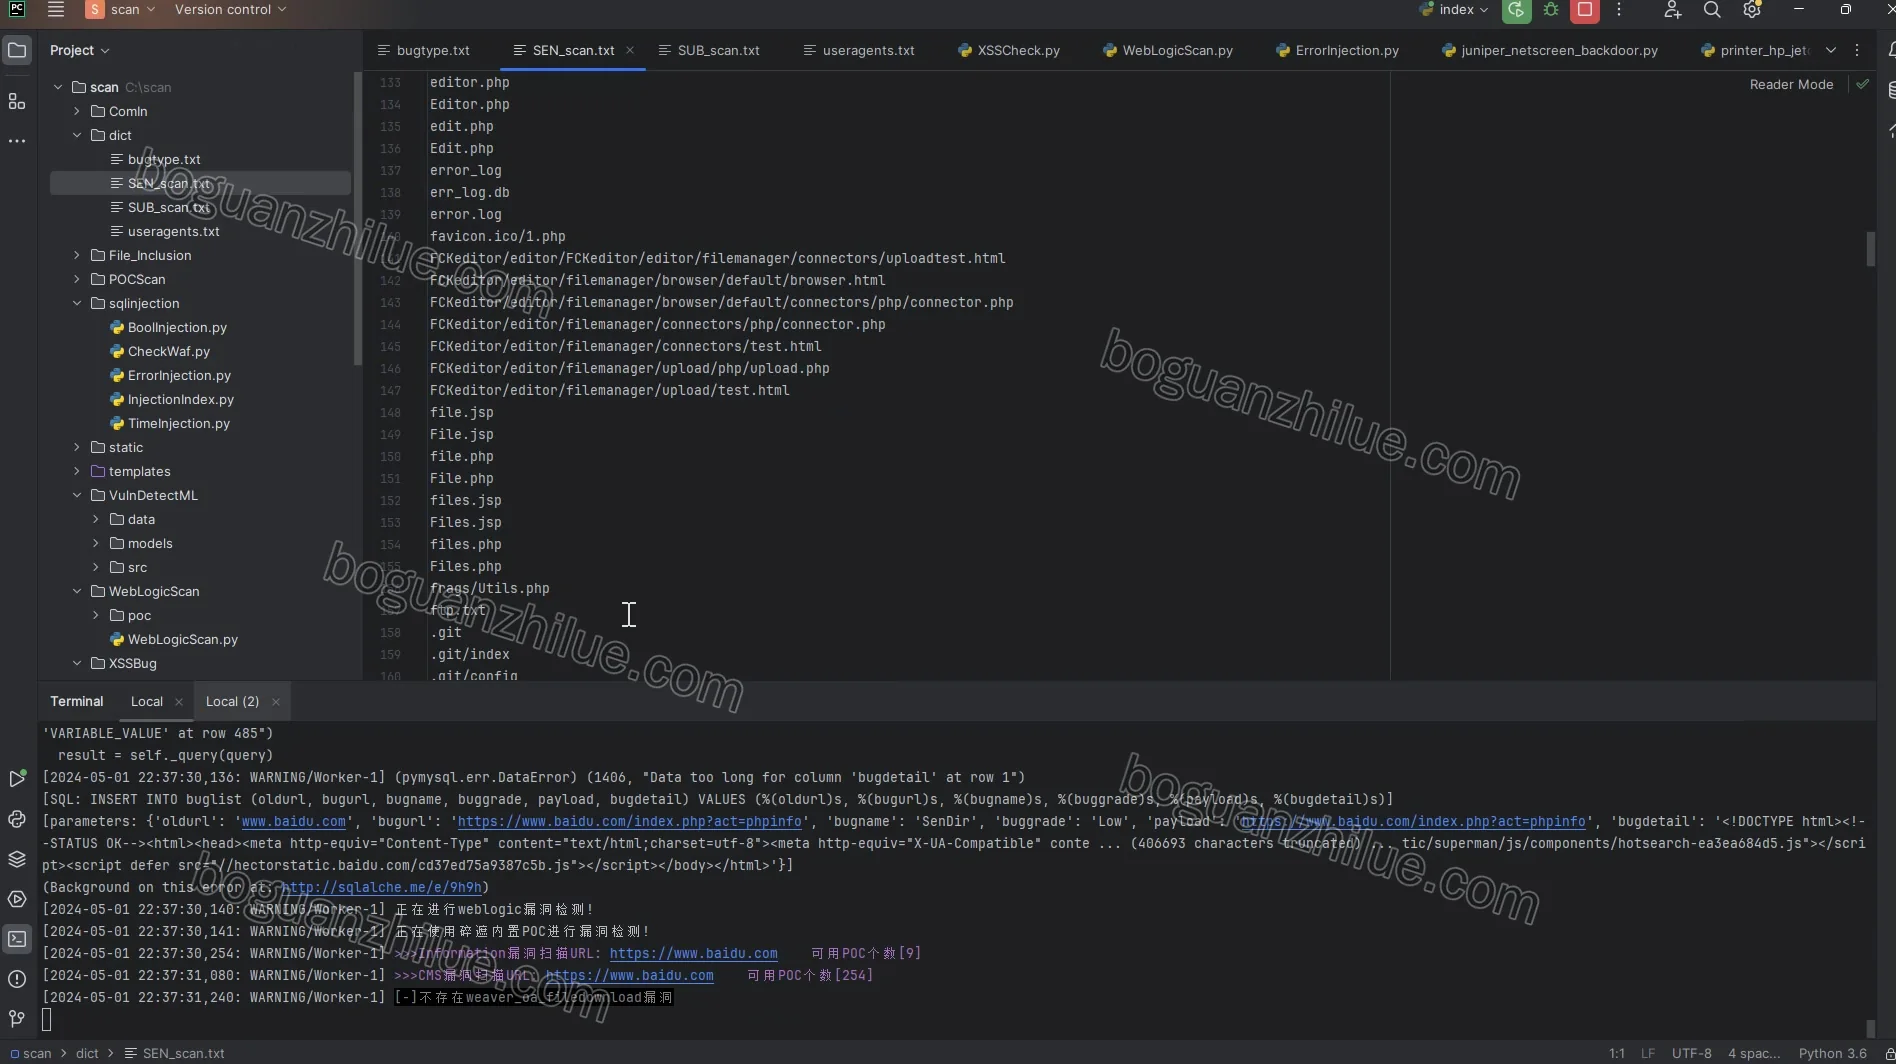1896x1064 pixels.
Task: Open Search Everywhere magnifier
Action: click(1712, 10)
